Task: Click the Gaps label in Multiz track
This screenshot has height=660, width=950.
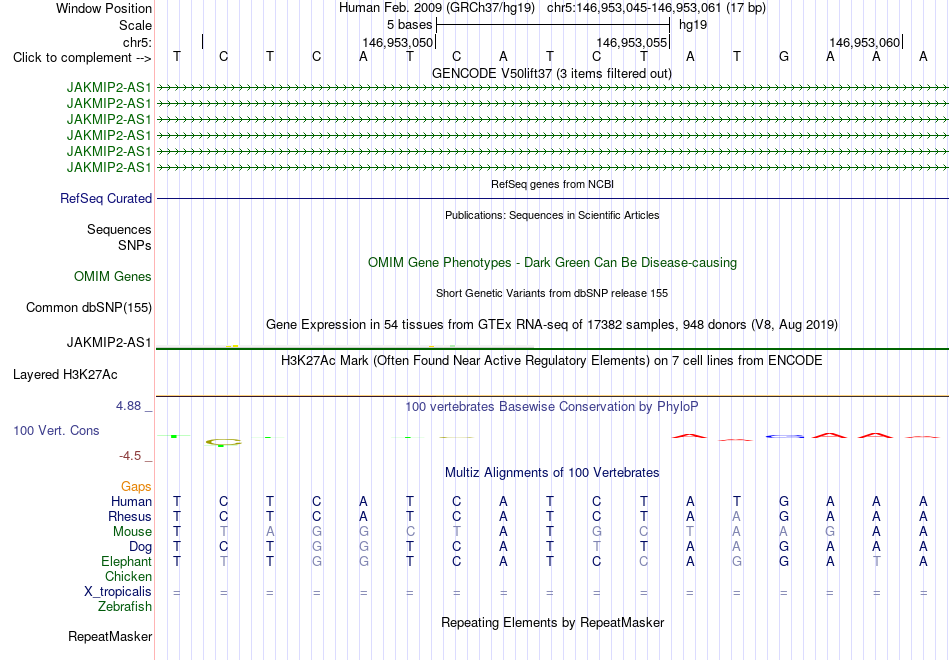Action: (136, 487)
